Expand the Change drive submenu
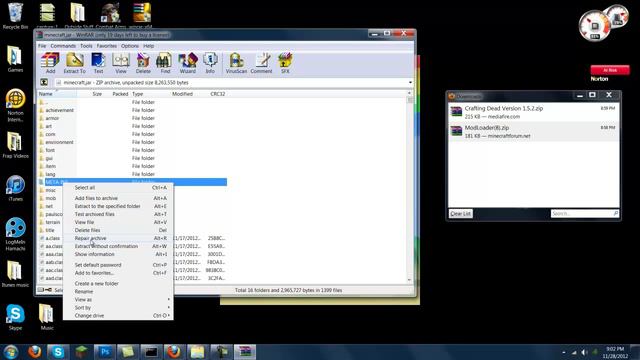 tap(118, 316)
